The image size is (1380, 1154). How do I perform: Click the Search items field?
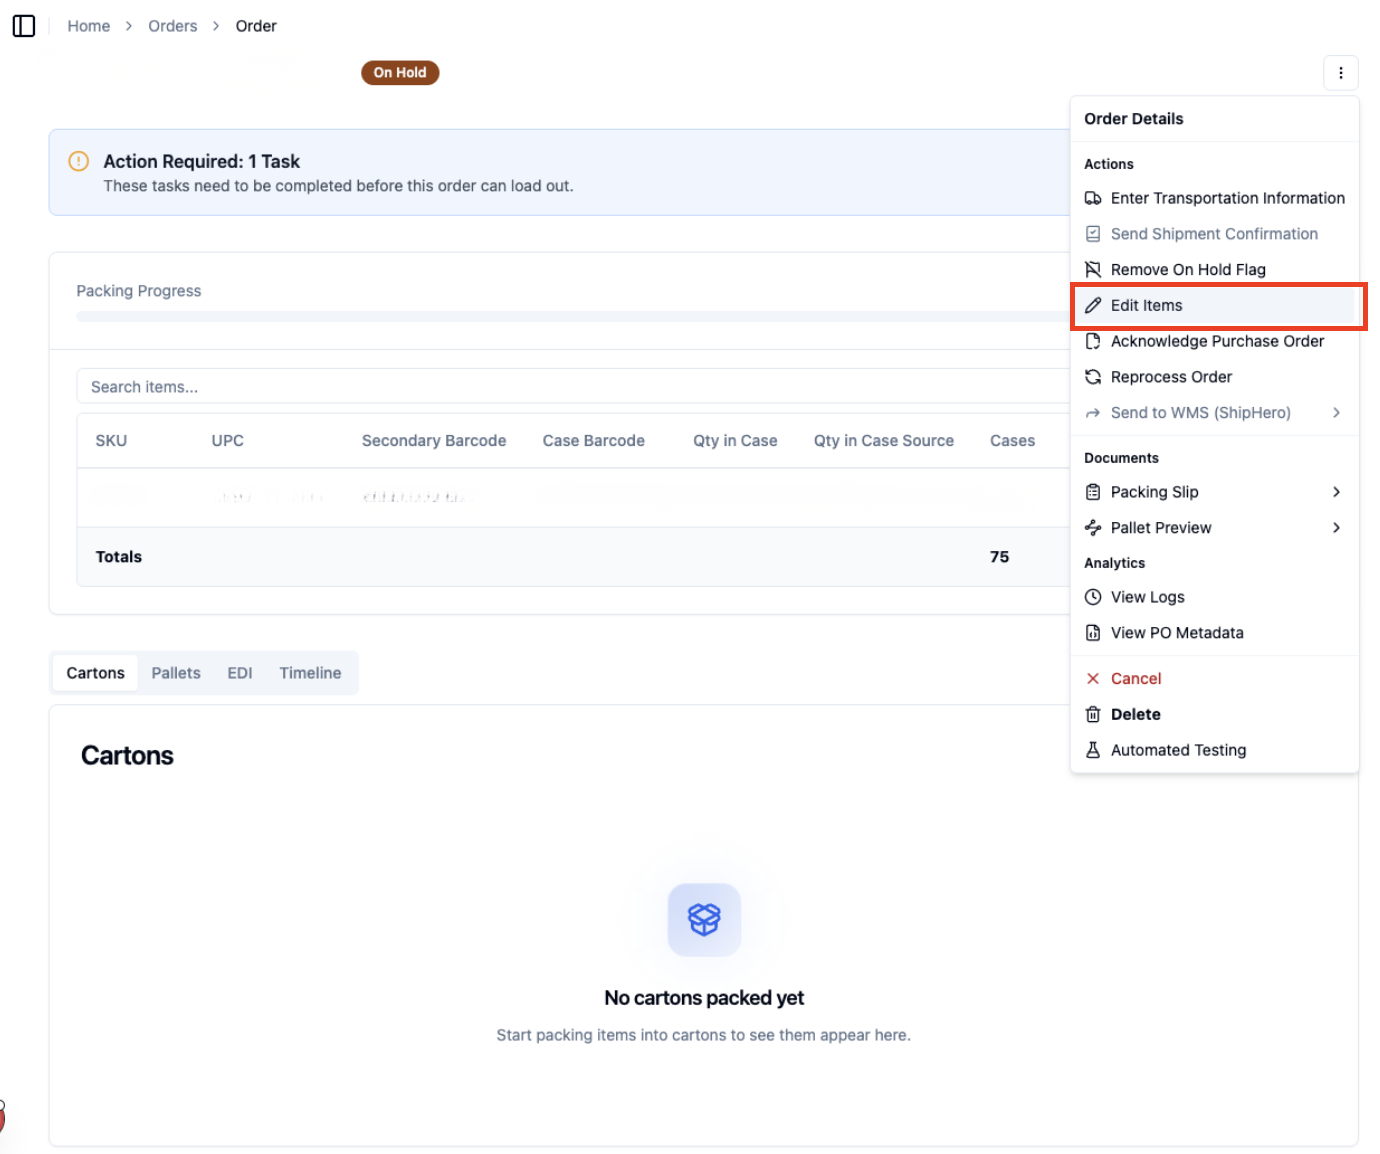click(572, 387)
